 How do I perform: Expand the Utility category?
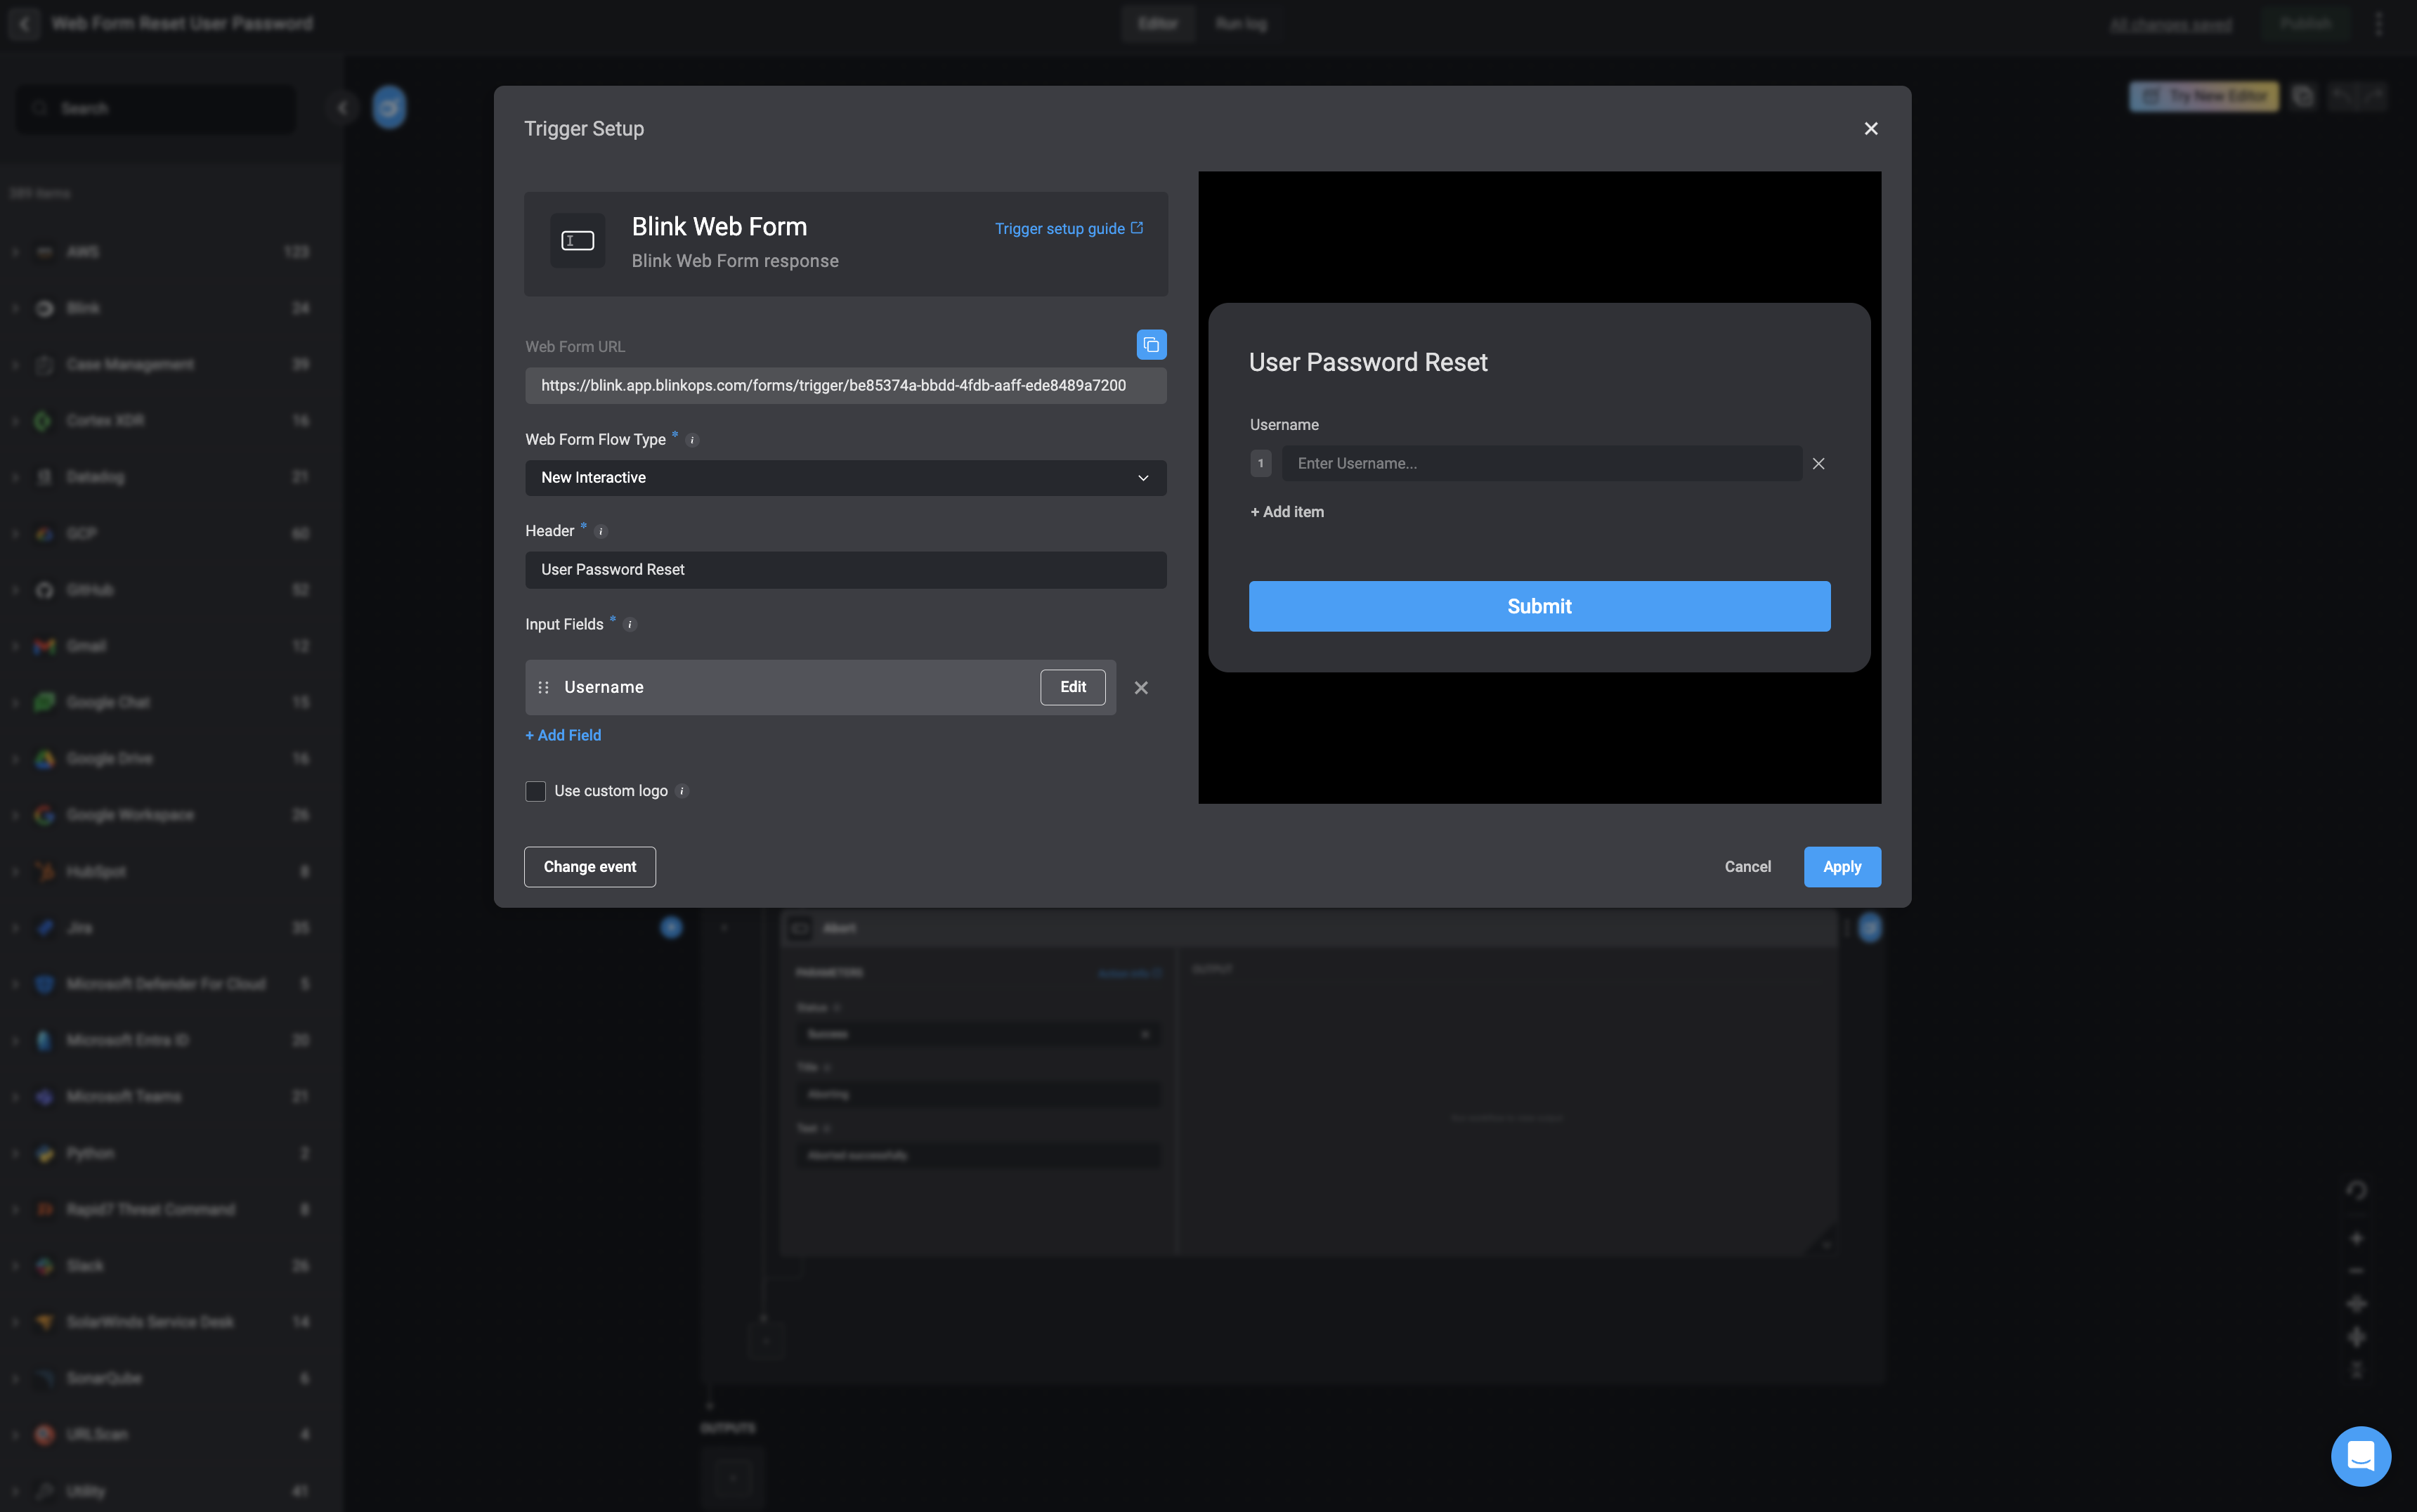pos(16,1492)
